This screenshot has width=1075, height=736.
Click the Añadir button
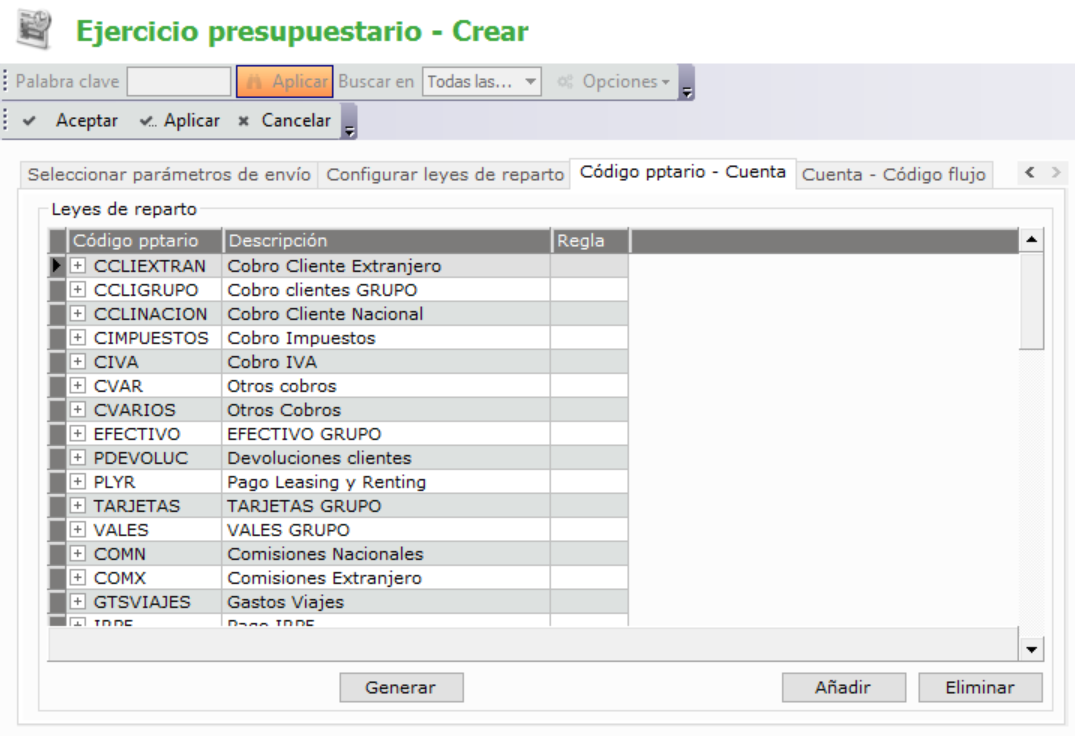pos(843,687)
